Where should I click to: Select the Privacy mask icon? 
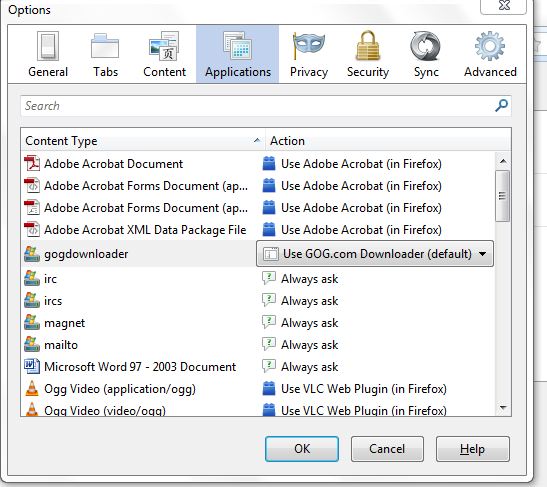pyautogui.click(x=309, y=46)
